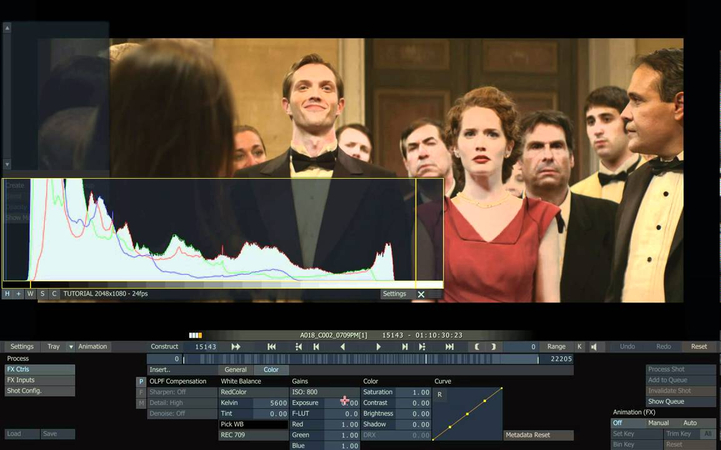Click the Exposure value slider

point(343,403)
